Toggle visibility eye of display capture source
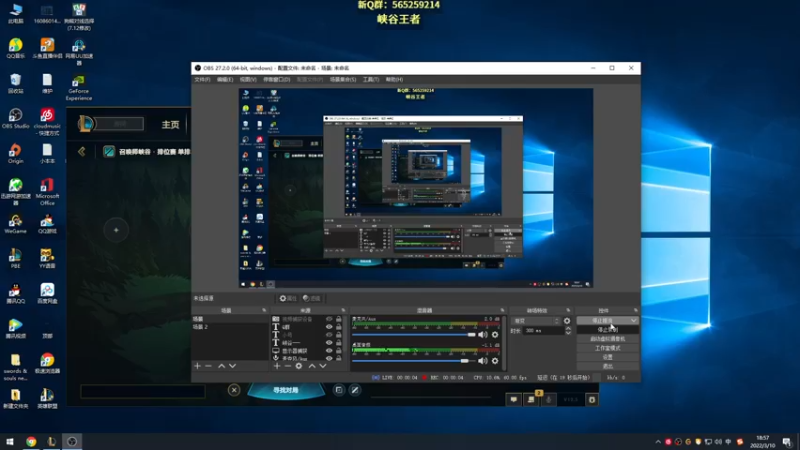The width and height of the screenshot is (800, 450). click(329, 351)
